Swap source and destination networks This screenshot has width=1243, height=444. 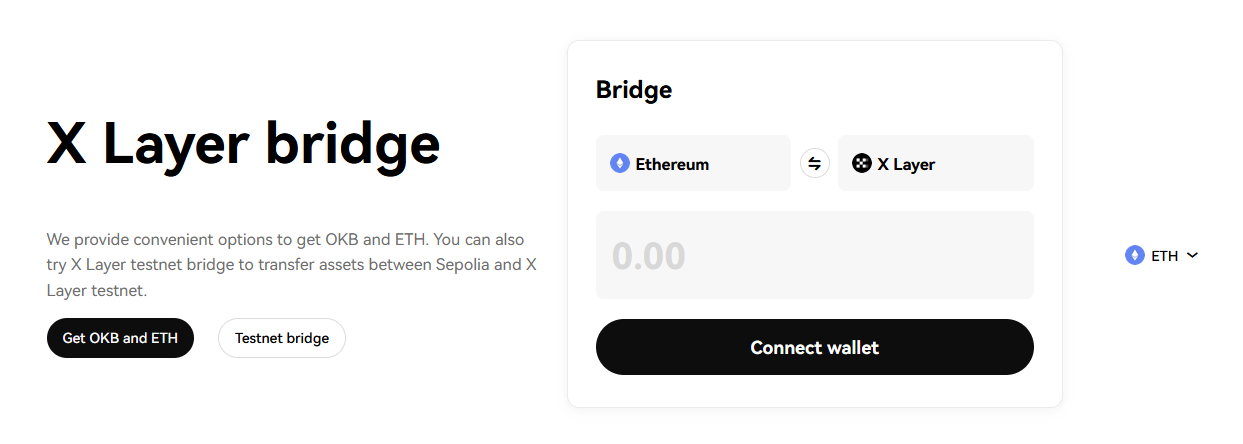click(x=814, y=163)
